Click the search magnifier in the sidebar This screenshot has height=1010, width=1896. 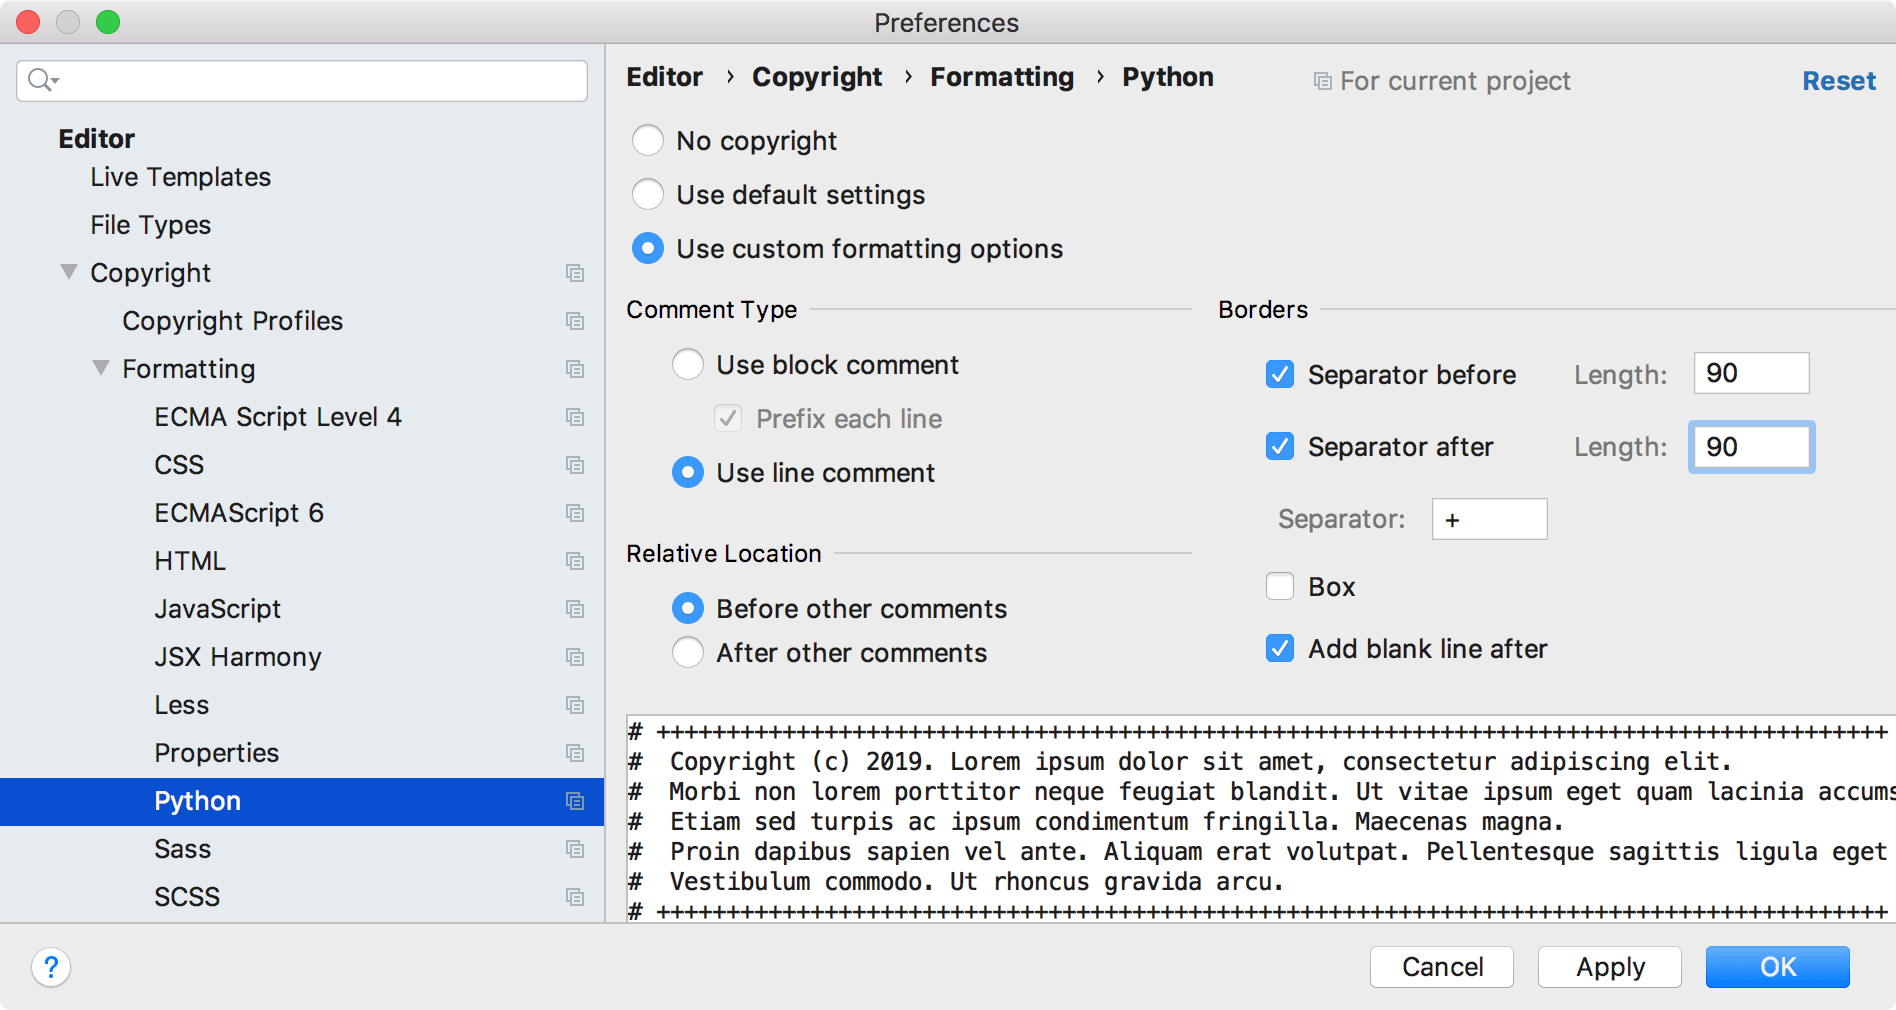(x=40, y=81)
